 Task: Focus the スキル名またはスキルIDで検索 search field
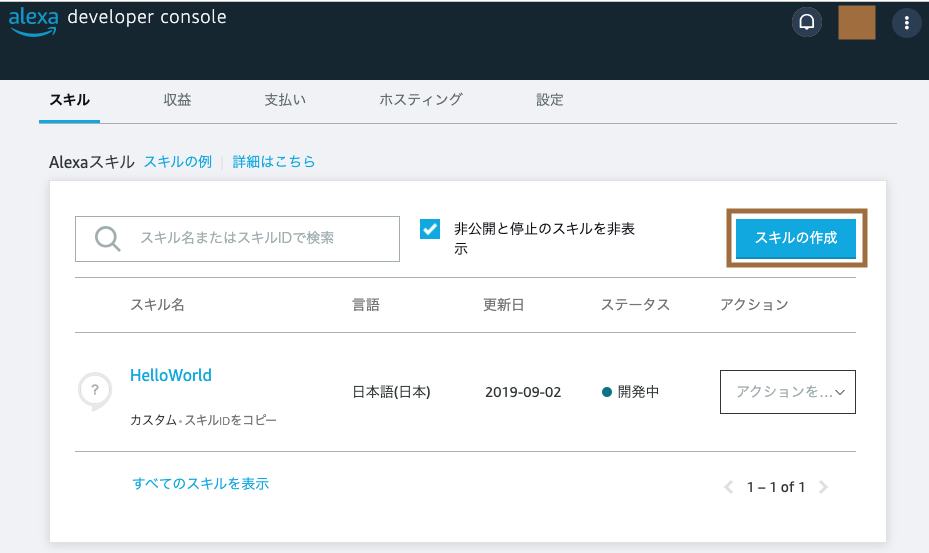(x=237, y=239)
